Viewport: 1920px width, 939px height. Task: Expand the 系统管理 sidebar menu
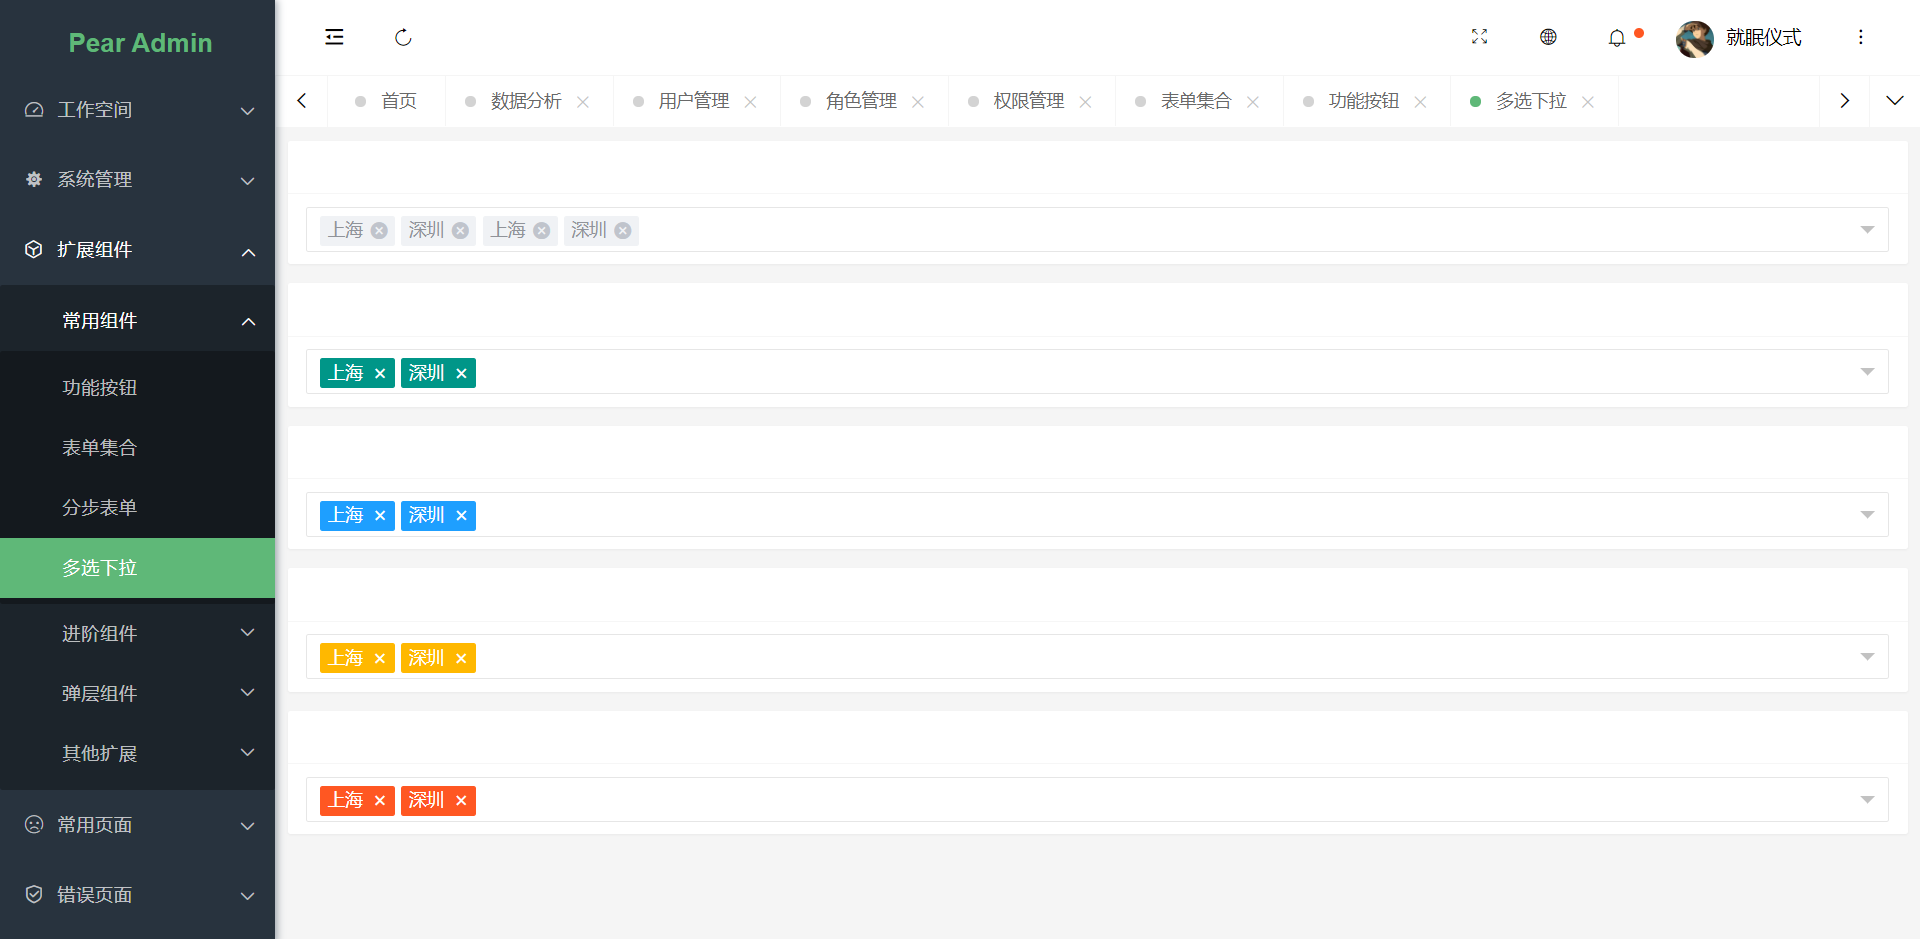point(137,180)
